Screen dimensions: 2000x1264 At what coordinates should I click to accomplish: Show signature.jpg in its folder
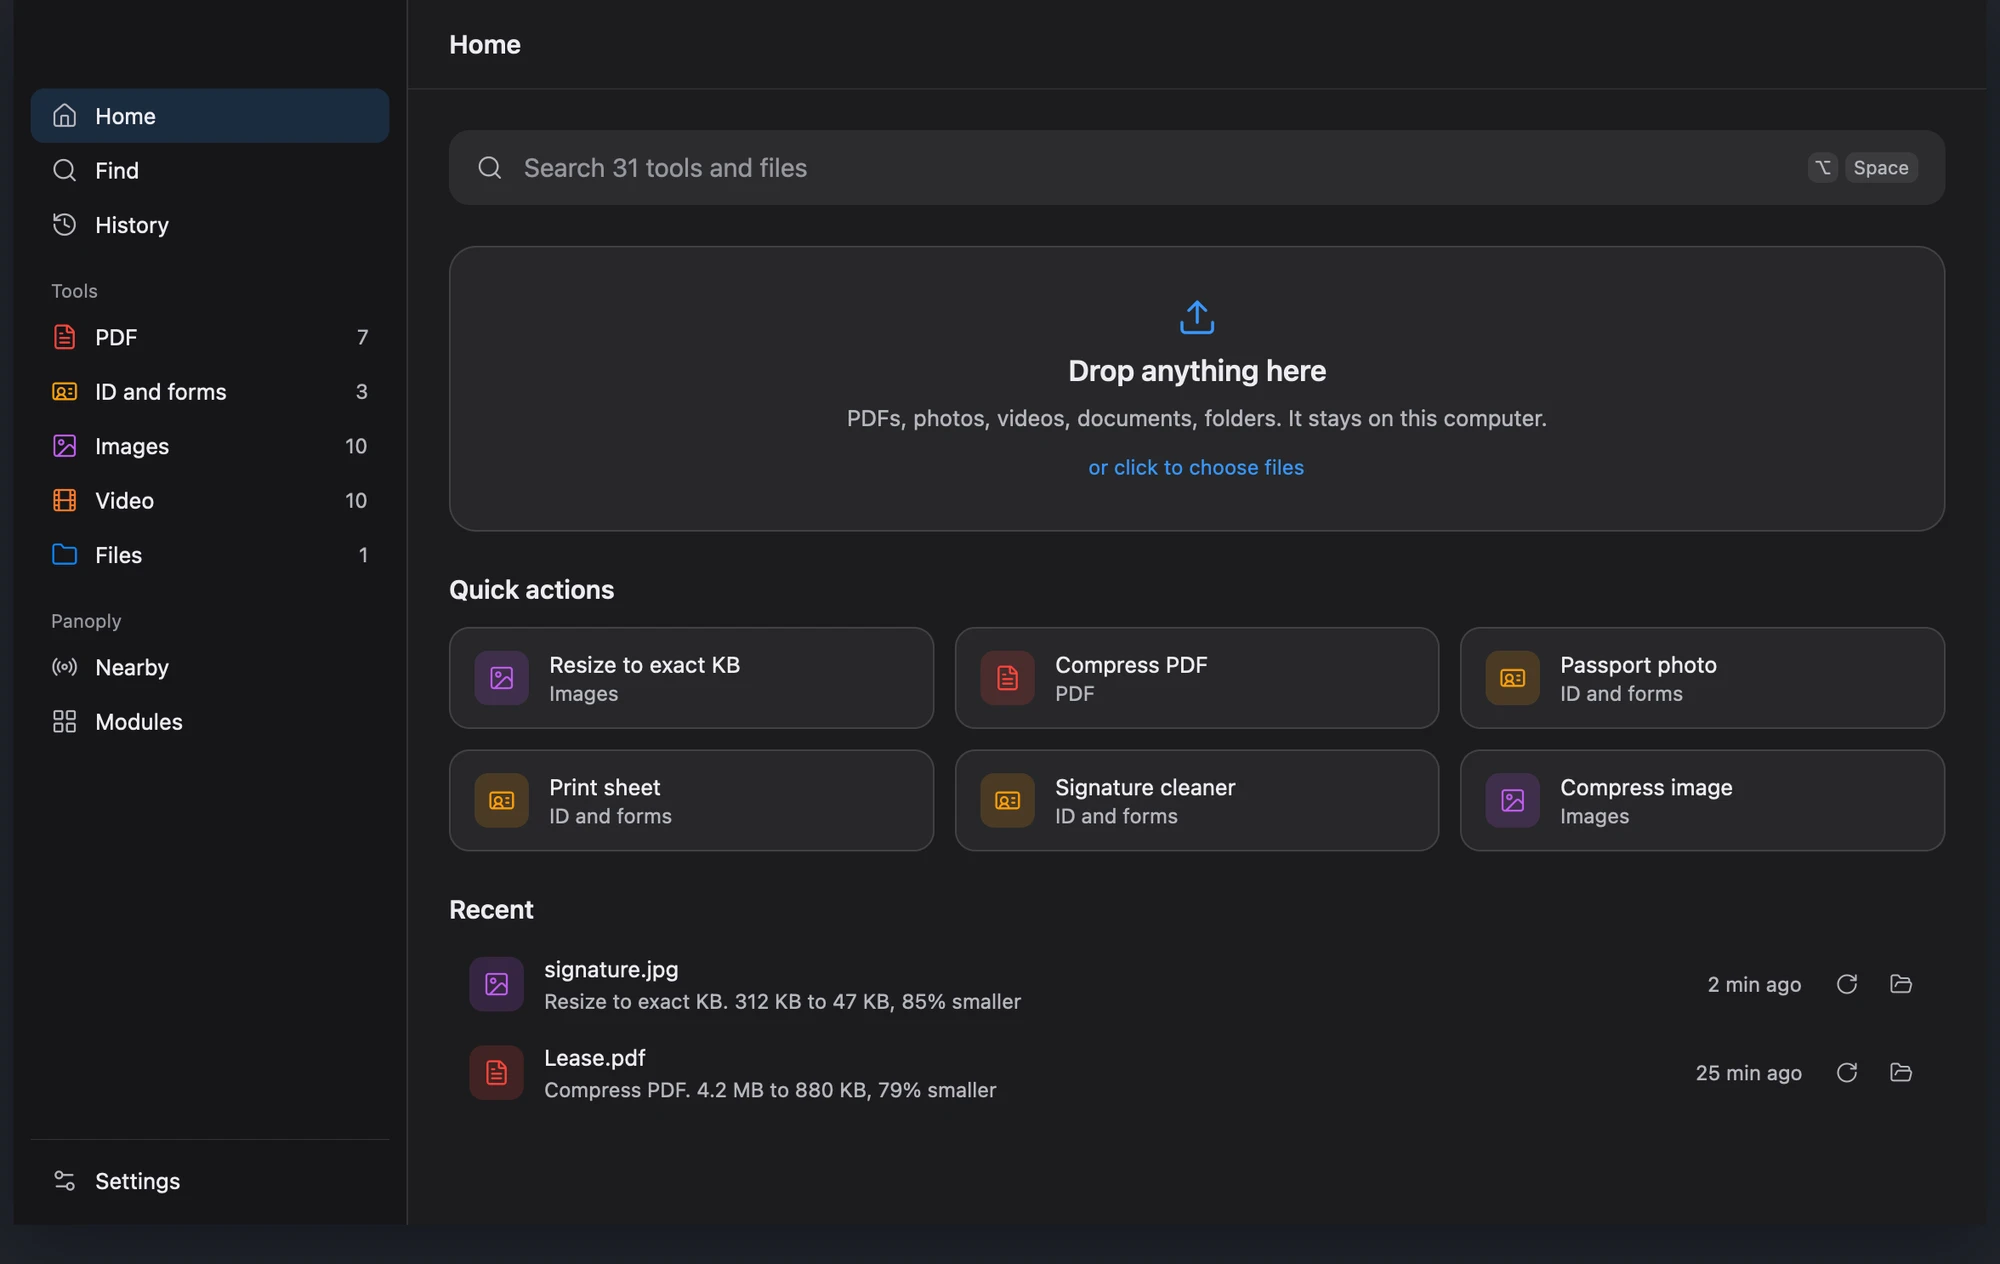pyautogui.click(x=1901, y=985)
